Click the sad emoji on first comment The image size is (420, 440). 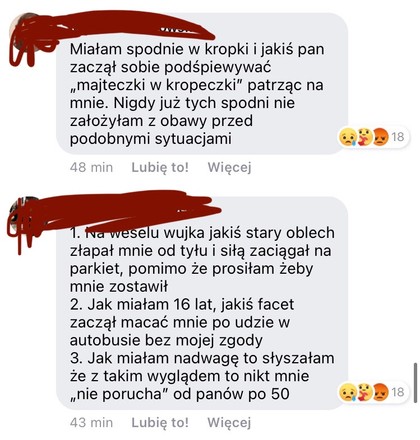pyautogui.click(x=348, y=137)
